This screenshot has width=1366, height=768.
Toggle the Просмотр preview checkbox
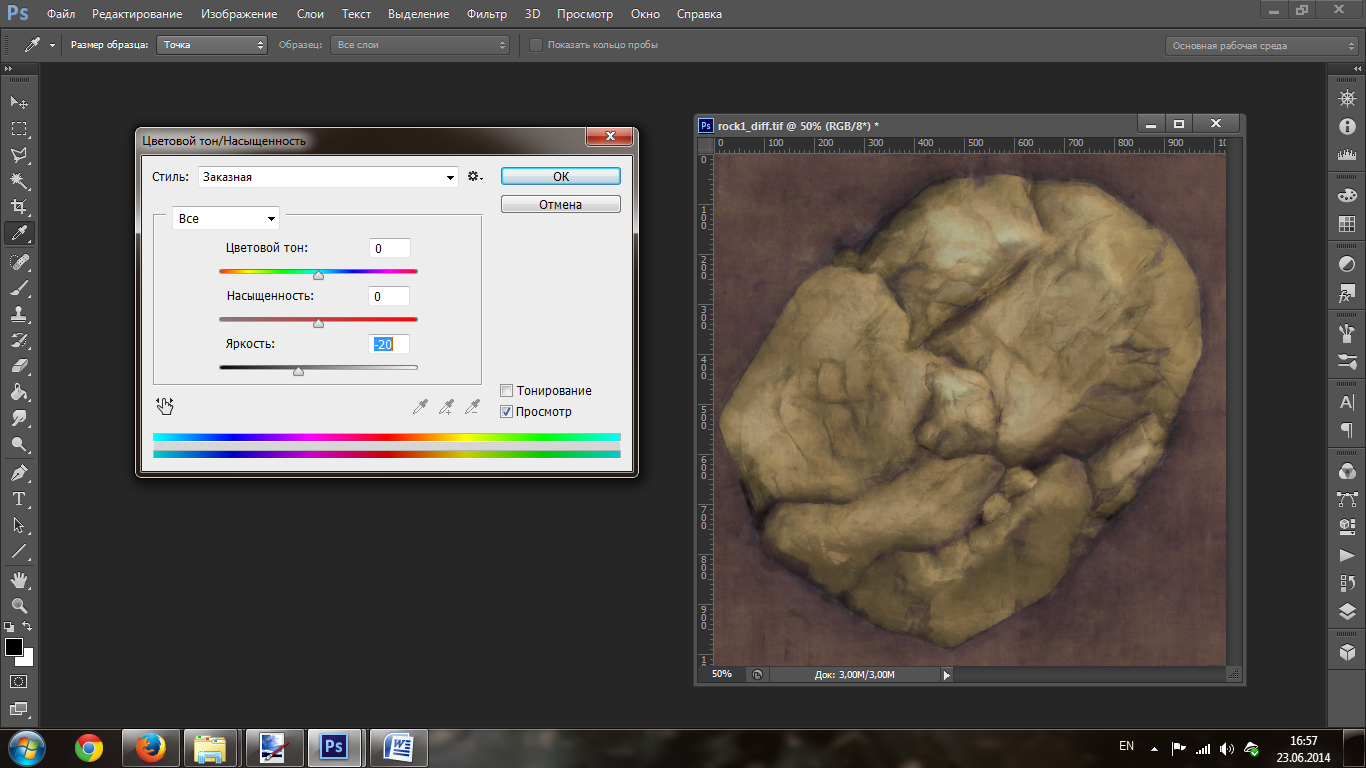[x=507, y=411]
